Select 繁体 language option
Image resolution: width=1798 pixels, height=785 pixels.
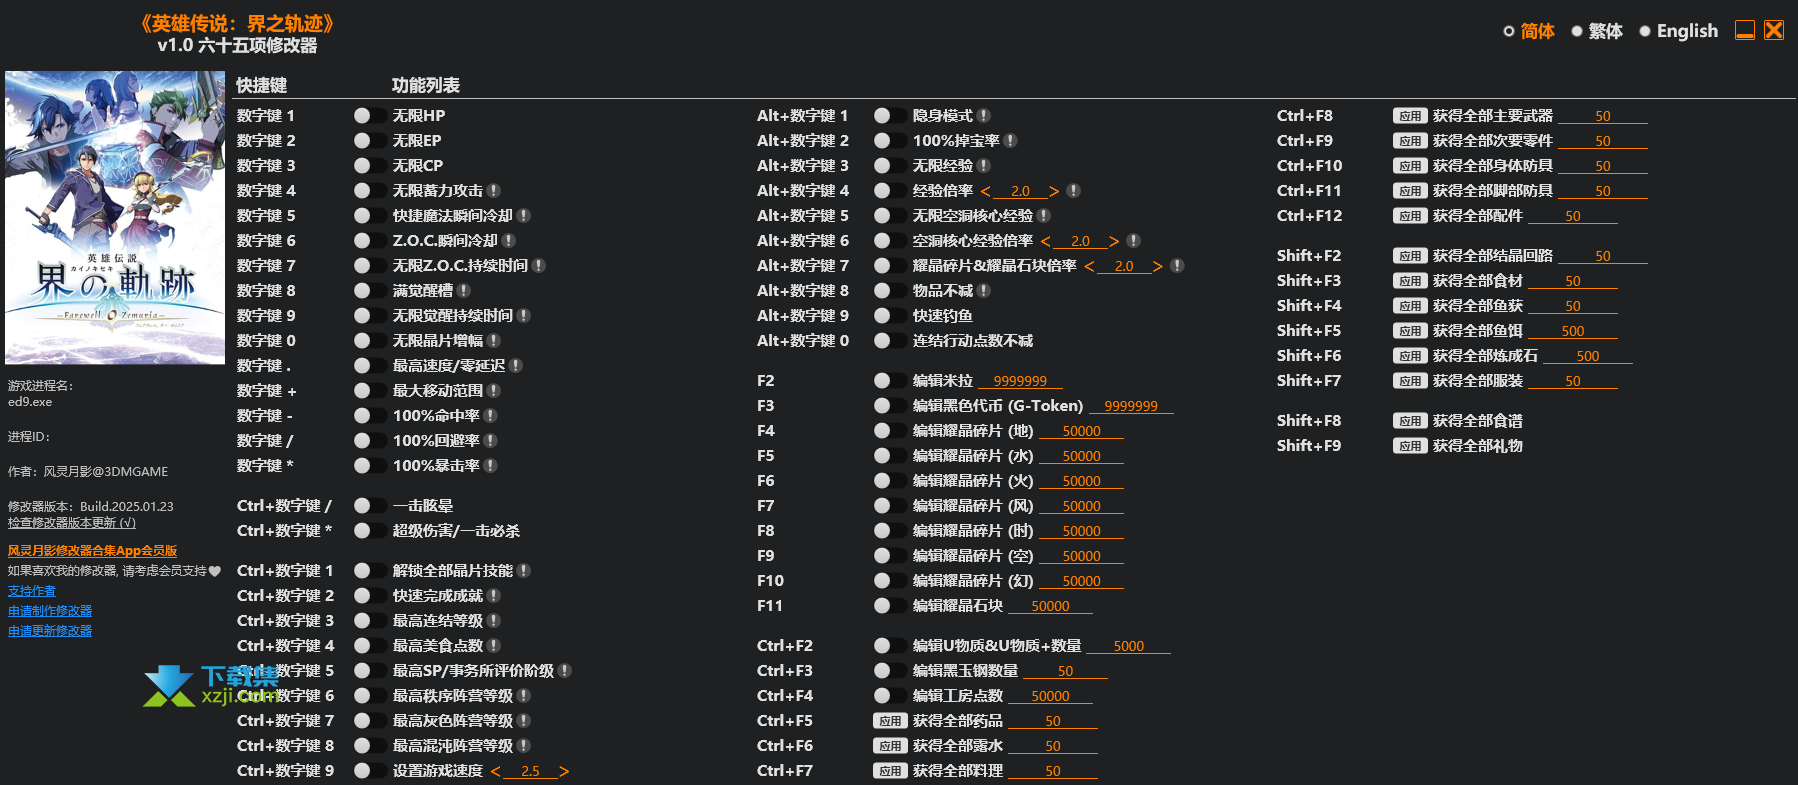(1597, 31)
